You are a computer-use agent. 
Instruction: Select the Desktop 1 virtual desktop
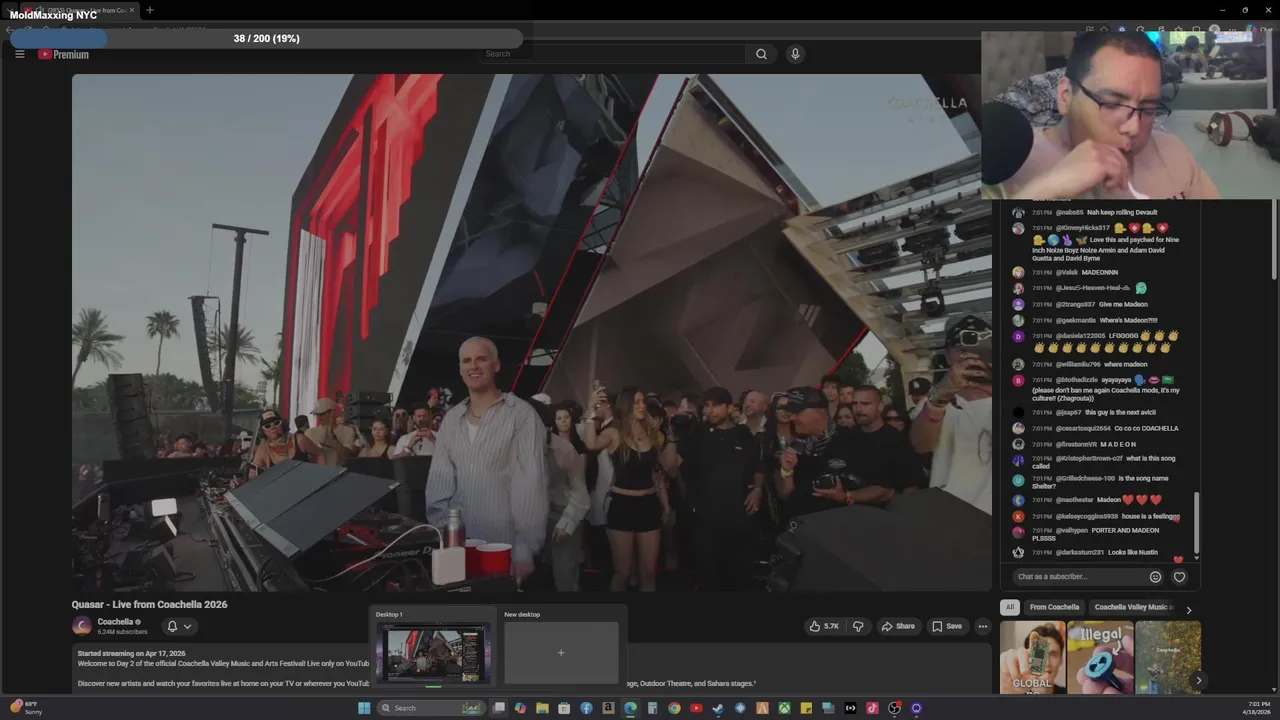coord(433,647)
